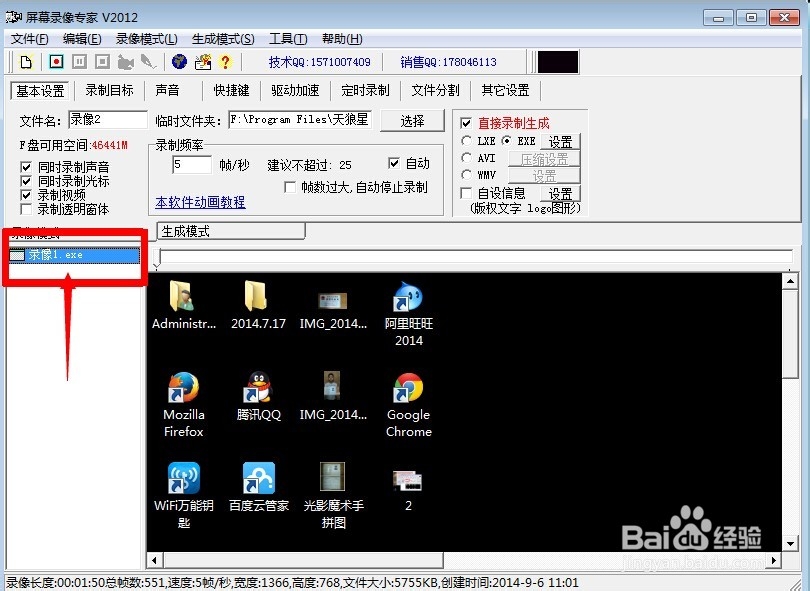
Task: Click the frame rate 帧/秒 input field
Action: [192, 165]
